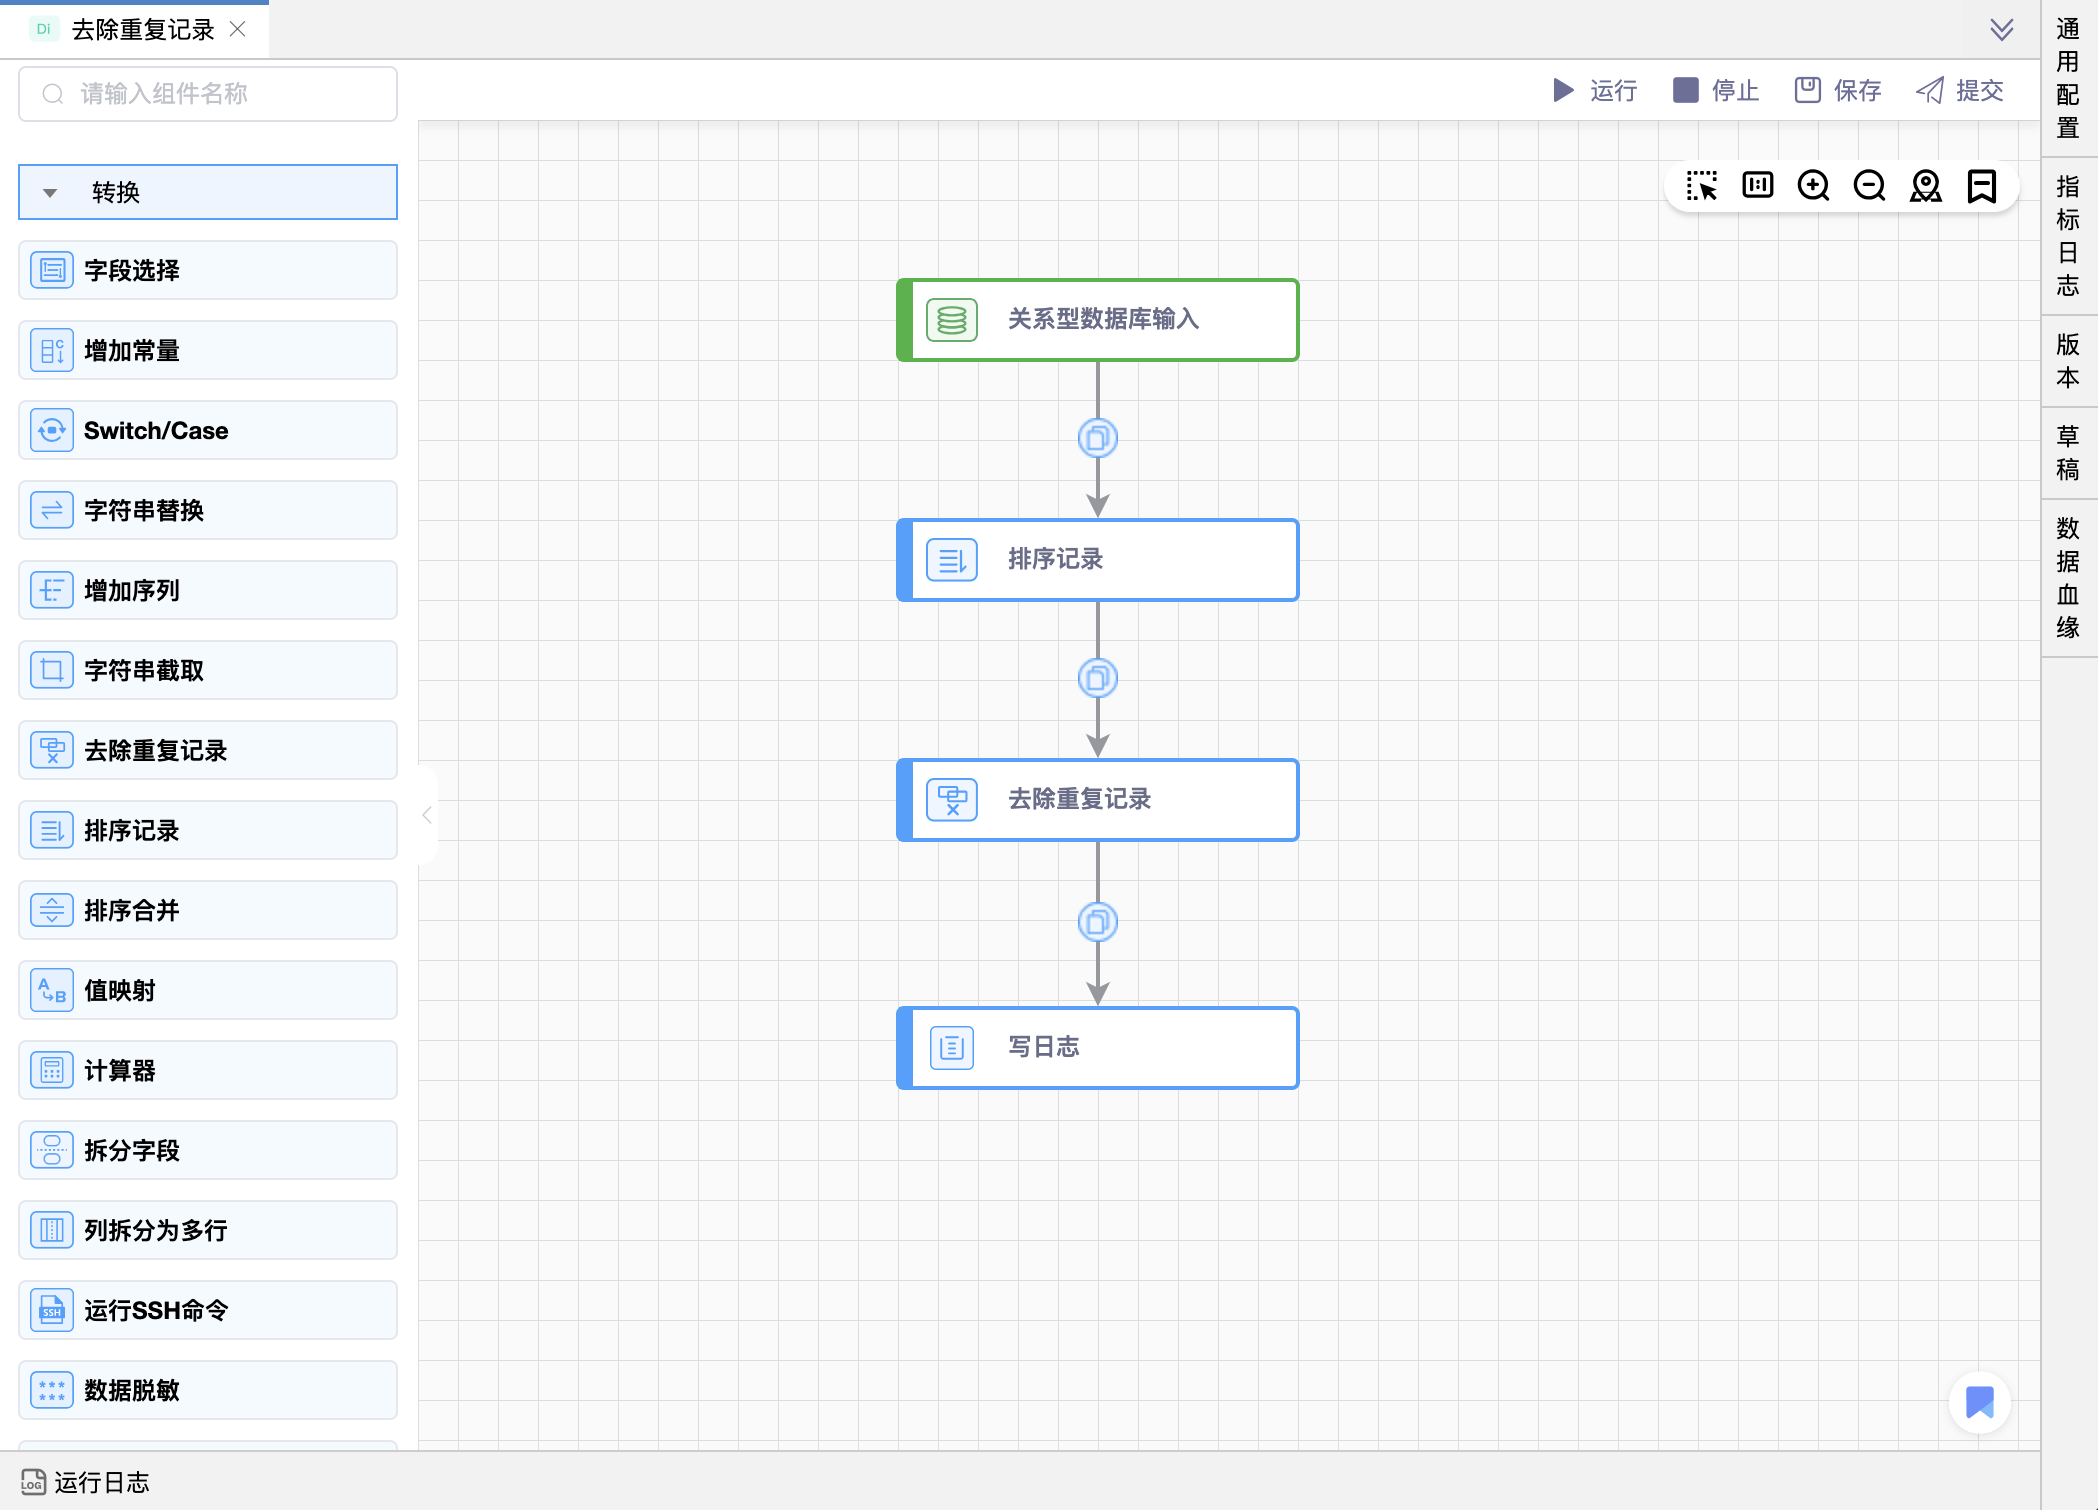Click copy icon below 关系型数据库输入 node
This screenshot has width=2098, height=1510.
[x=1097, y=438]
